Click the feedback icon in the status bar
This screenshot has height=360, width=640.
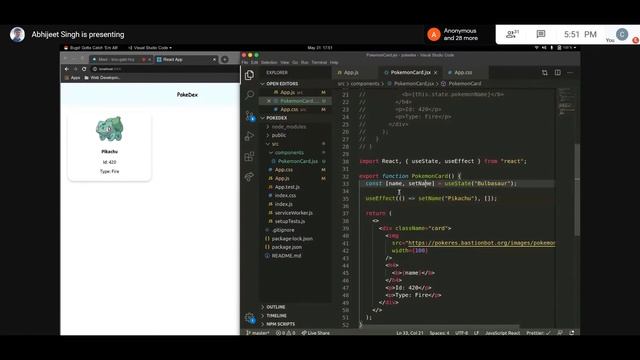tap(560, 333)
